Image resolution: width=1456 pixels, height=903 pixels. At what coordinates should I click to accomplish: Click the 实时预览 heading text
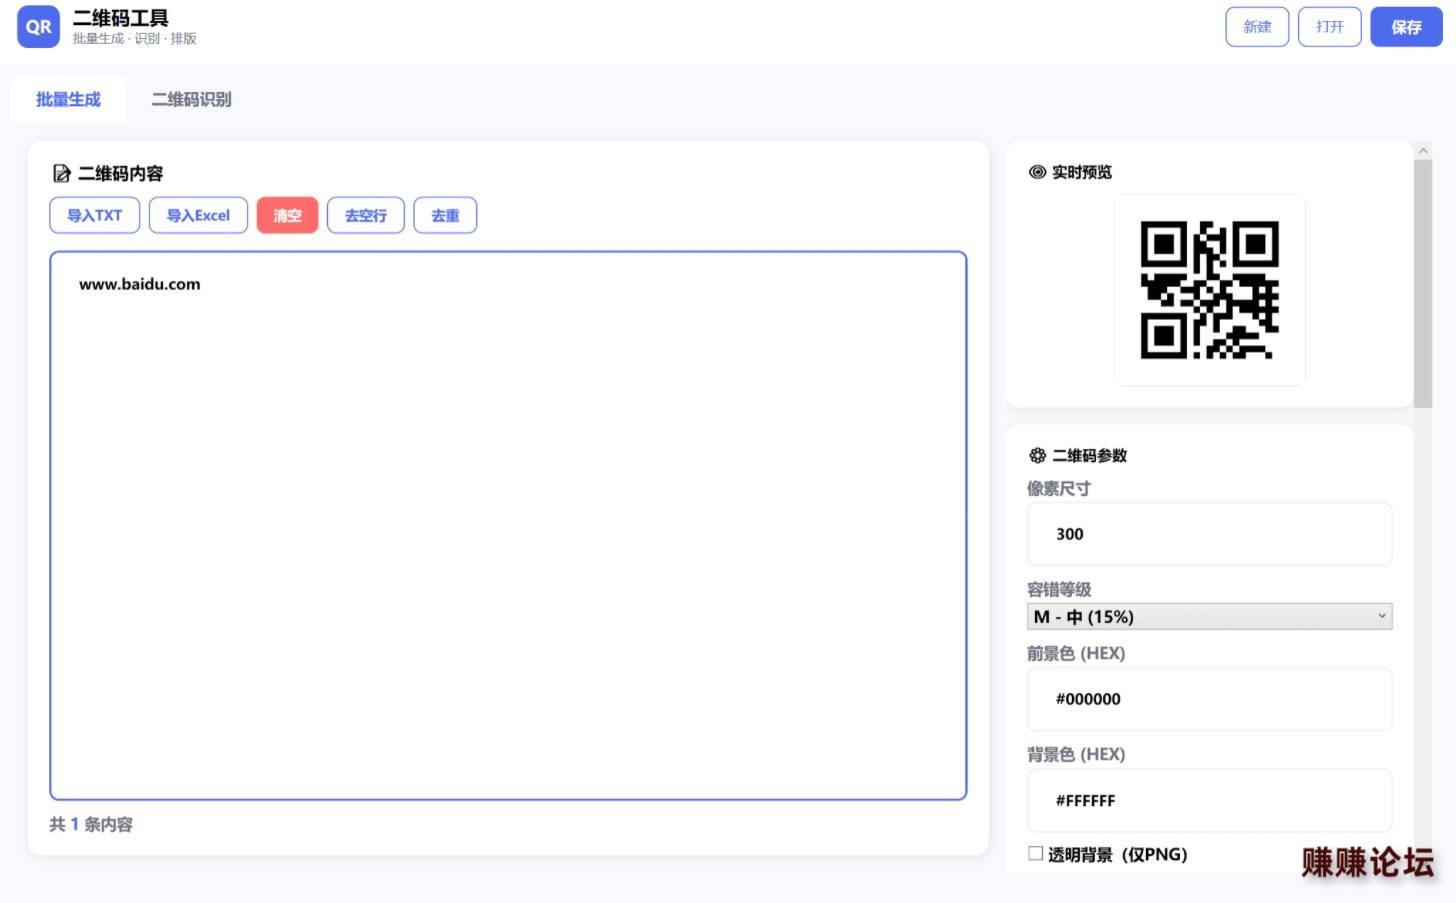tap(1082, 172)
